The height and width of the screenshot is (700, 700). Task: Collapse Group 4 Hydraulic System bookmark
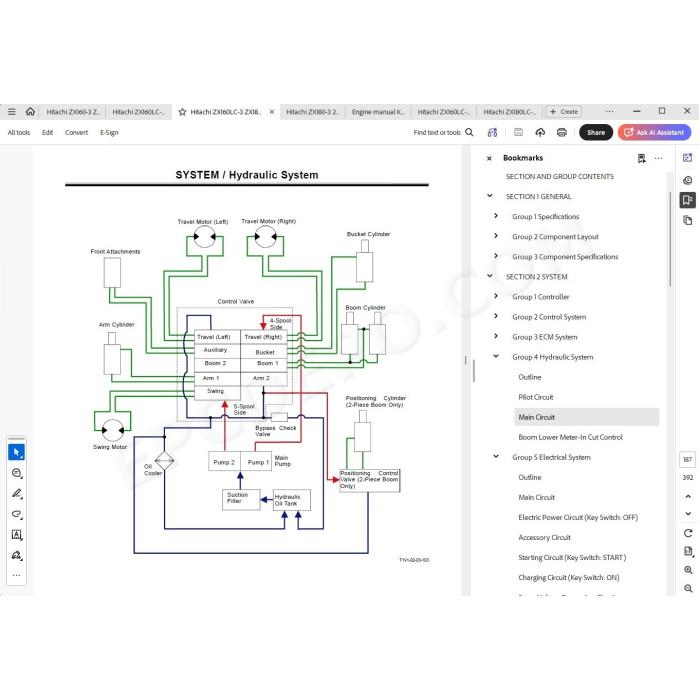click(x=496, y=356)
